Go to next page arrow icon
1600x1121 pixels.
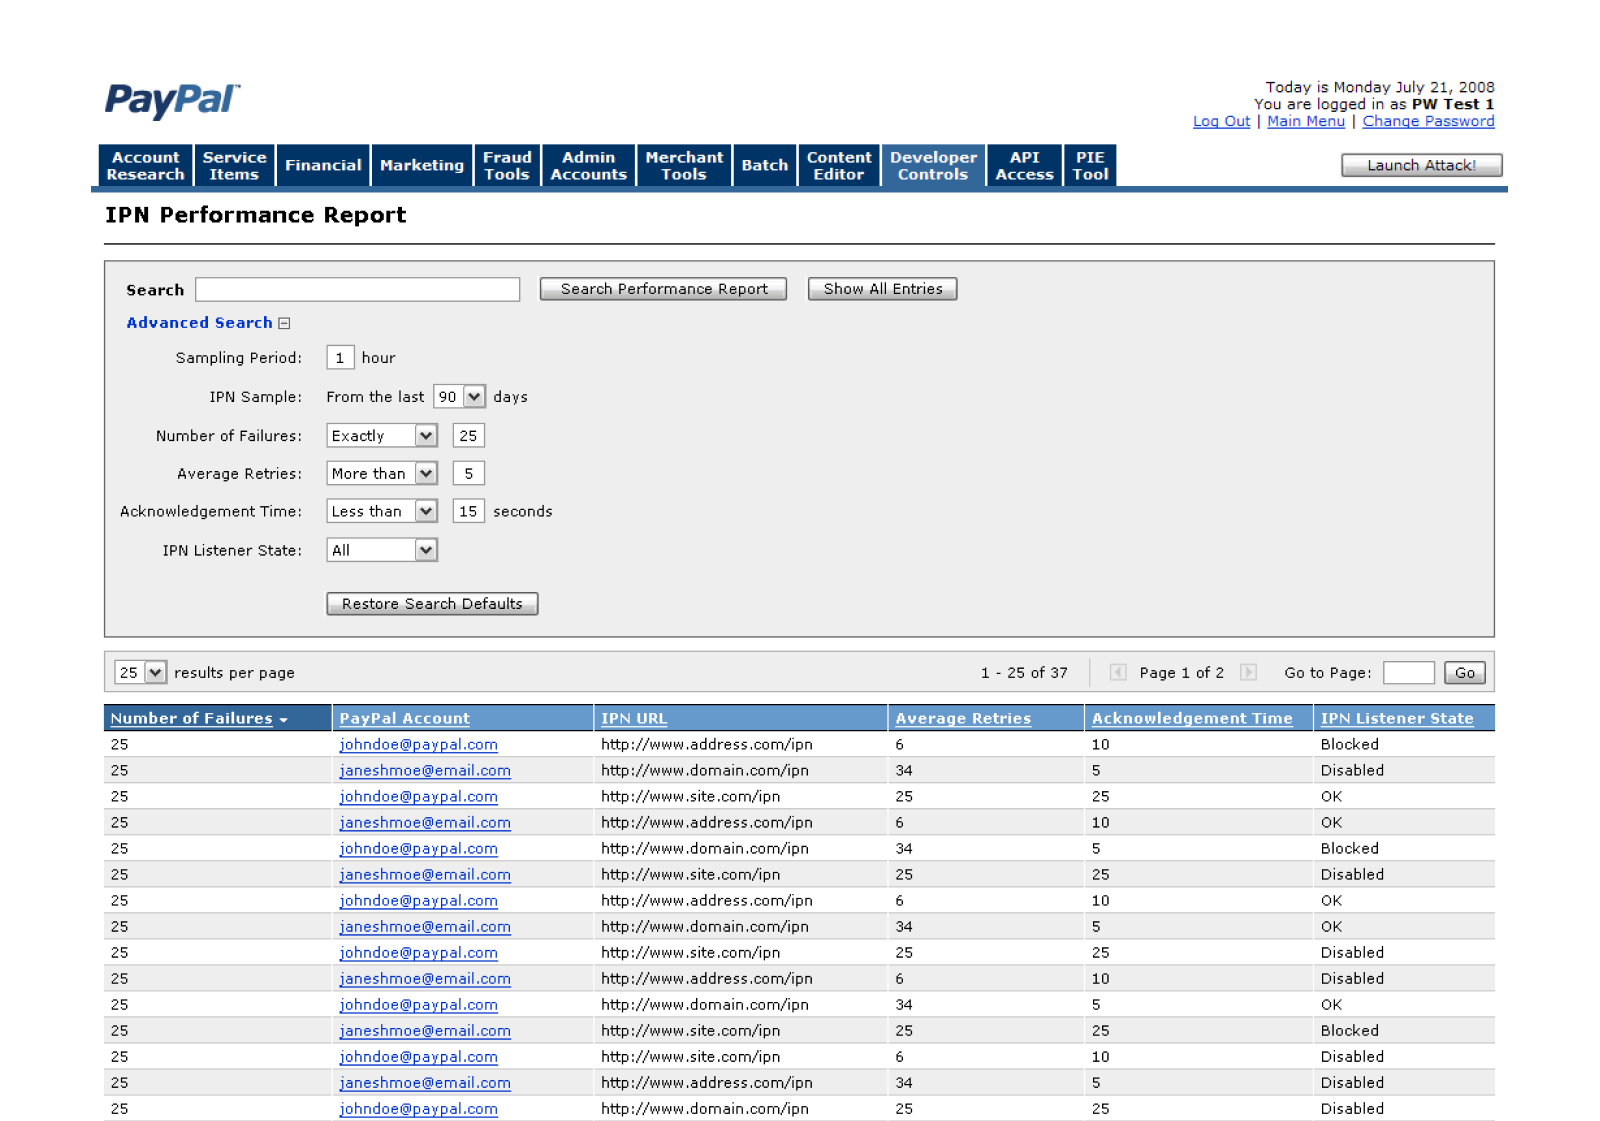pos(1248,672)
